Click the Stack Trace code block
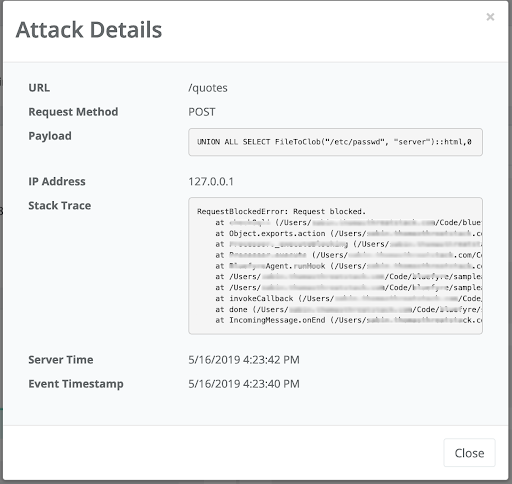This screenshot has width=512, height=484. (x=335, y=266)
